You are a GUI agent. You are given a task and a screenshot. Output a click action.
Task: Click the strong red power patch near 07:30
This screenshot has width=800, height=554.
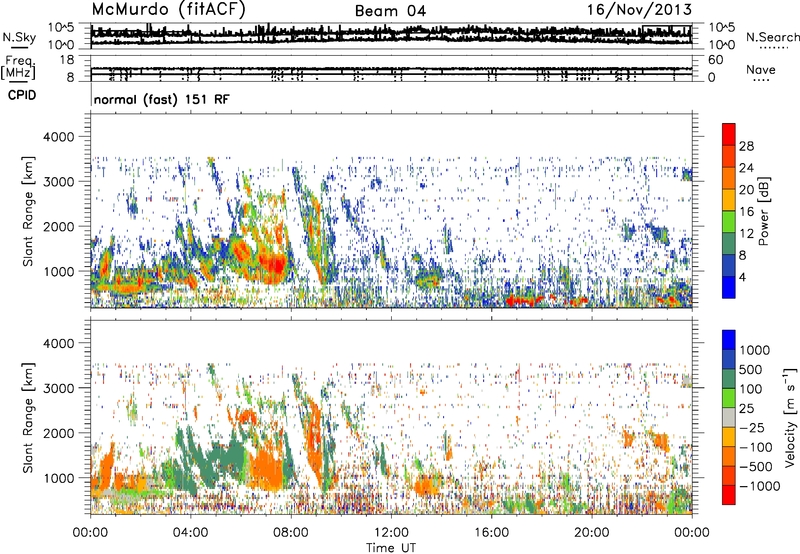[273, 264]
